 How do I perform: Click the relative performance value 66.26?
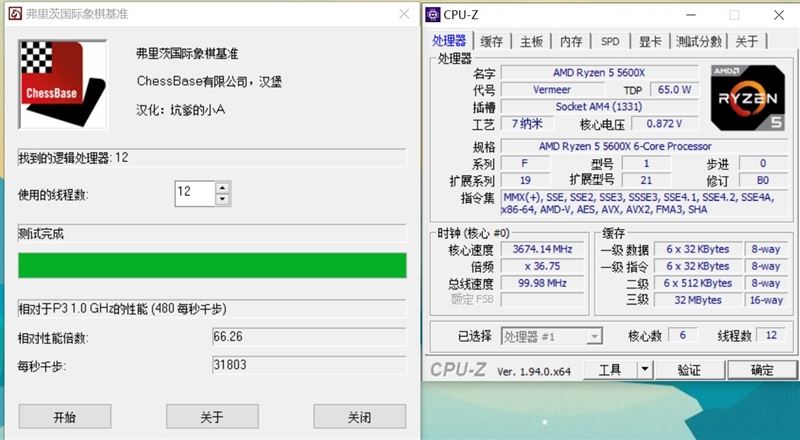pyautogui.click(x=309, y=337)
